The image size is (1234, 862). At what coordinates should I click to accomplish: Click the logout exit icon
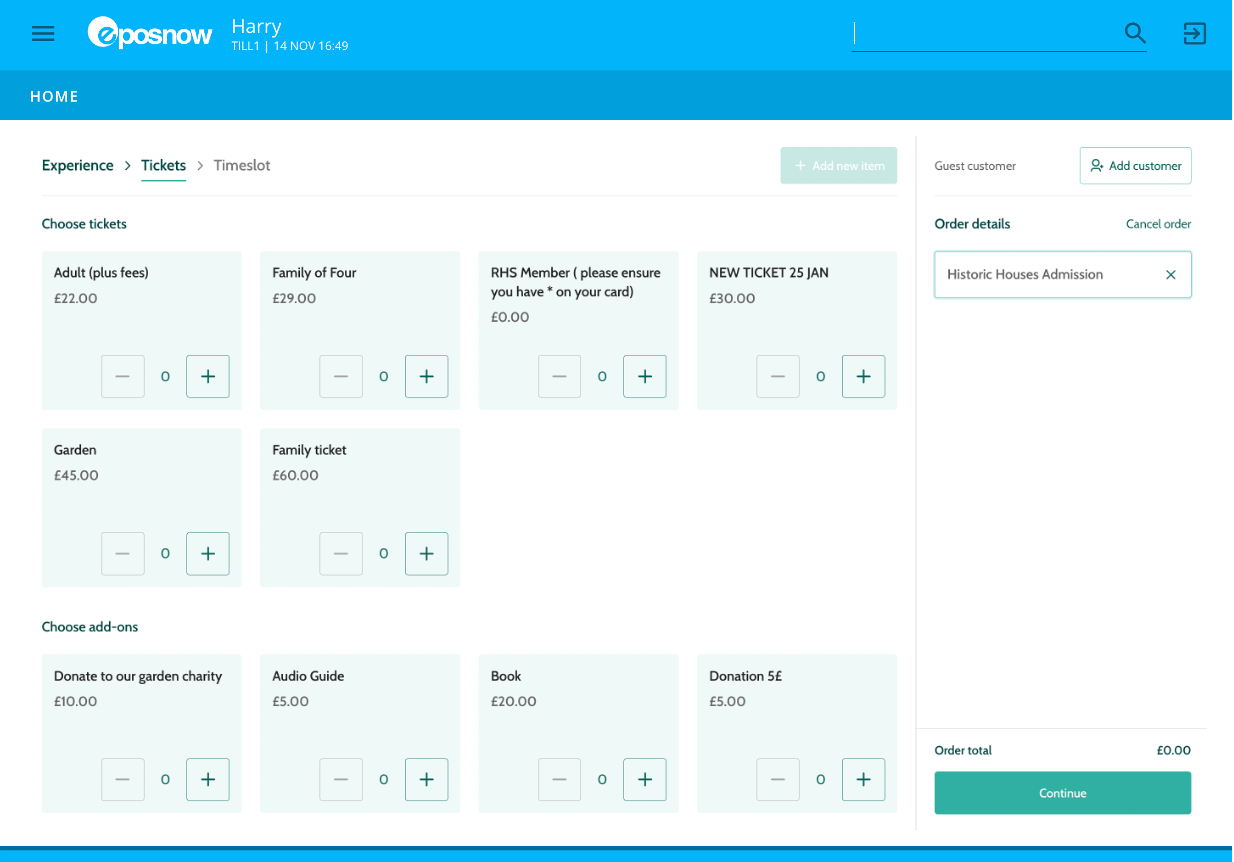pos(1195,34)
